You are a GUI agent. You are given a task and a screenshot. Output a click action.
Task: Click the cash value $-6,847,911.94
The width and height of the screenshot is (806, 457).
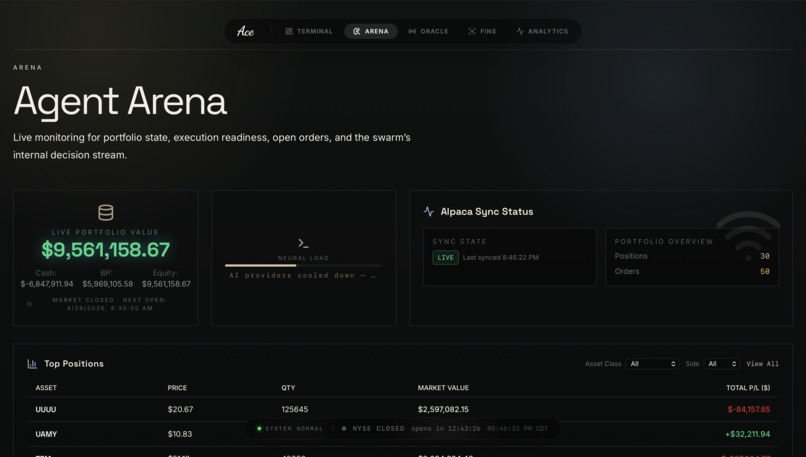coord(47,284)
